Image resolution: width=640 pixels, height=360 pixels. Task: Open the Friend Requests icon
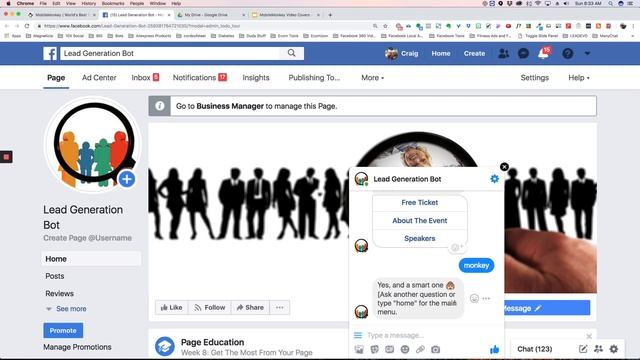tap(504, 53)
